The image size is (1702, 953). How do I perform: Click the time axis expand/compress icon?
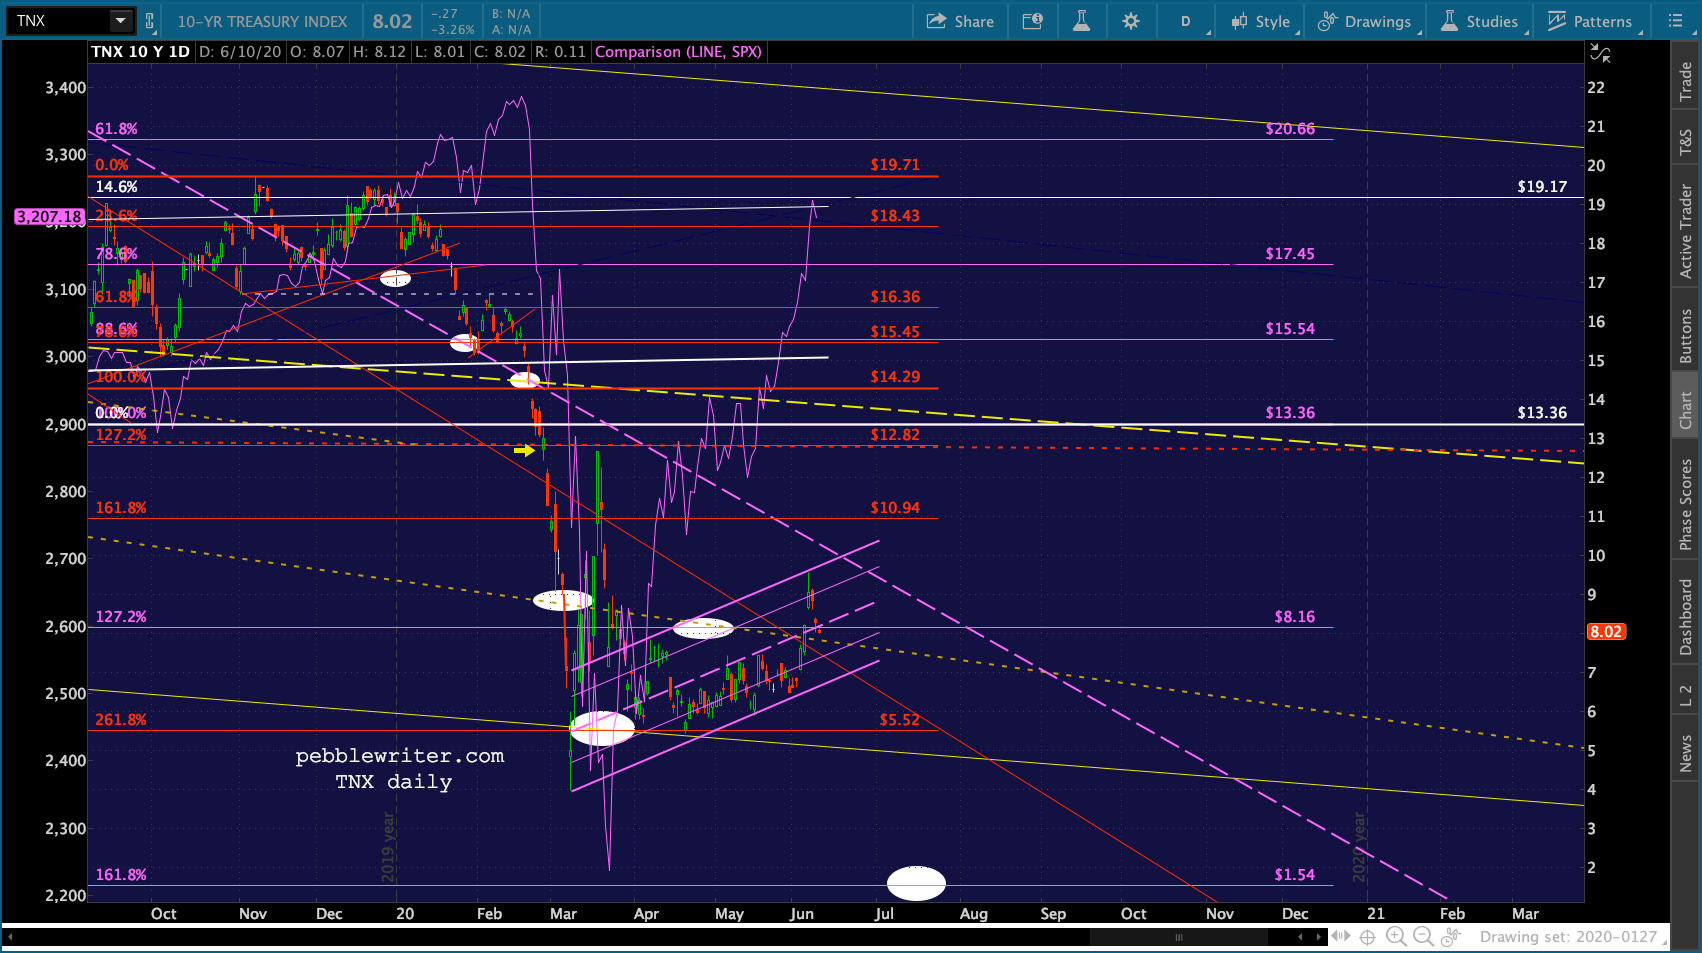point(1341,936)
